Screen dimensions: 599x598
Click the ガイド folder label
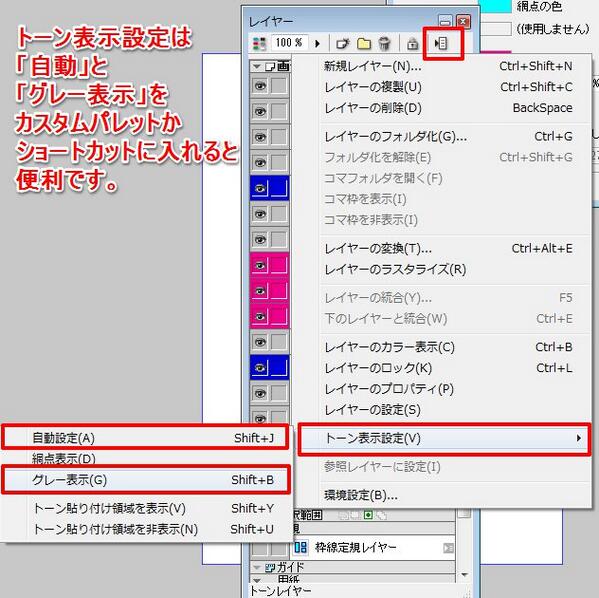pyautogui.click(x=290, y=567)
